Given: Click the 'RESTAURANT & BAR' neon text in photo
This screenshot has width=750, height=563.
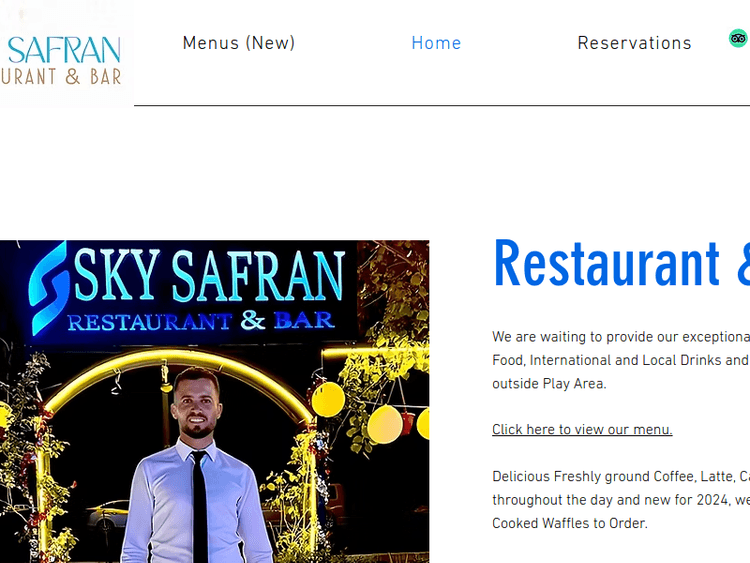Looking at the screenshot, I should point(200,321).
